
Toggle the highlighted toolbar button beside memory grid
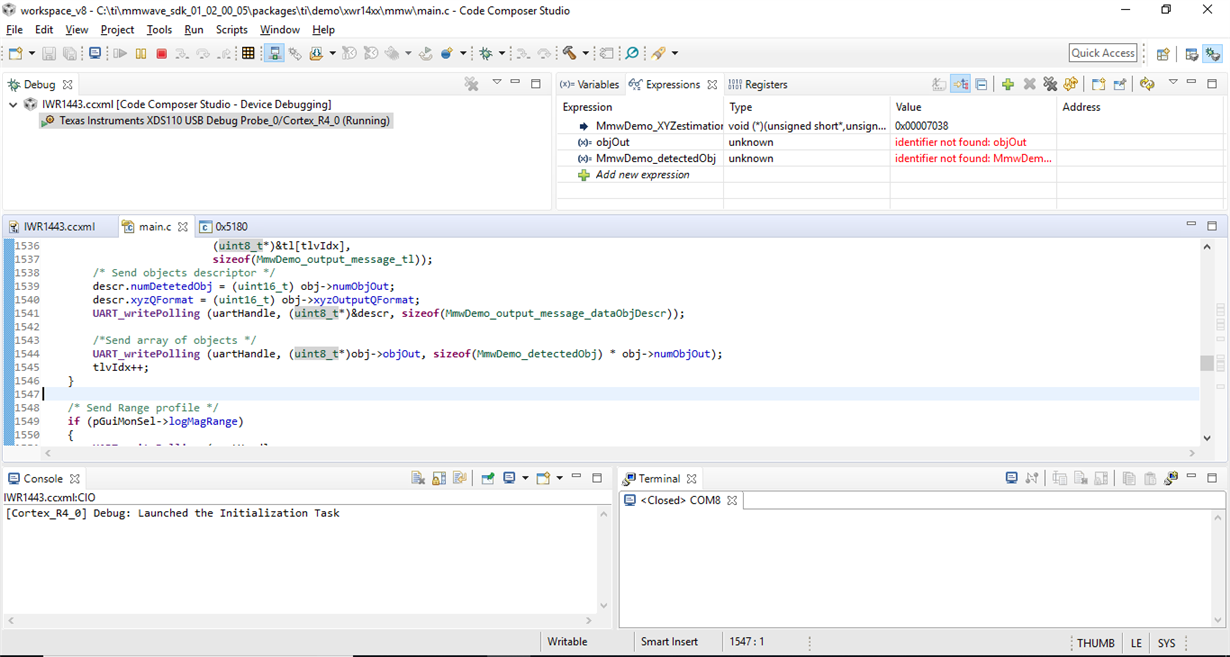click(274, 53)
